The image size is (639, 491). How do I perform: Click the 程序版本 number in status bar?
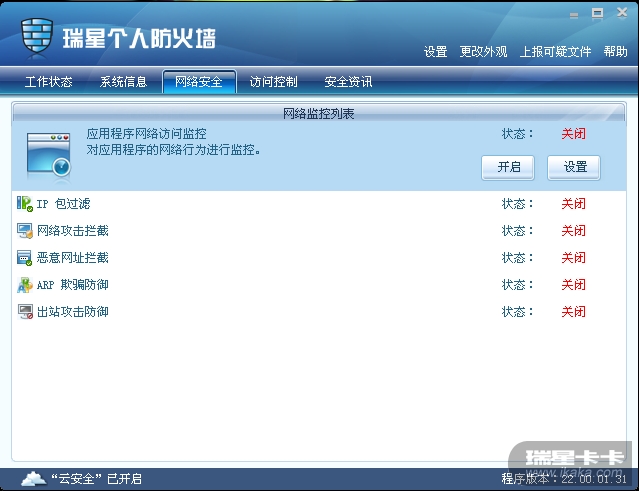[594, 479]
